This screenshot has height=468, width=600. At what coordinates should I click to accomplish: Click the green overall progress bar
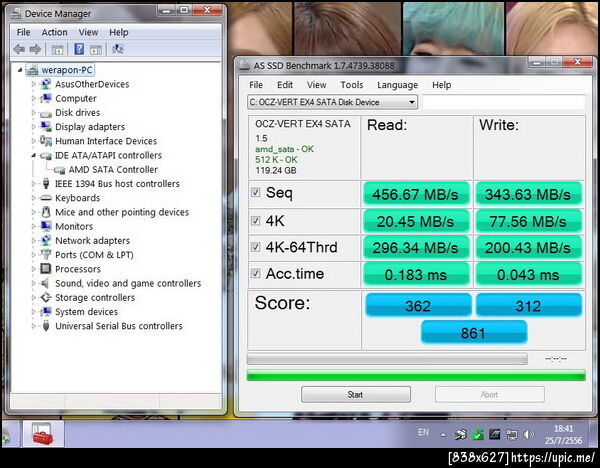pyautogui.click(x=416, y=375)
